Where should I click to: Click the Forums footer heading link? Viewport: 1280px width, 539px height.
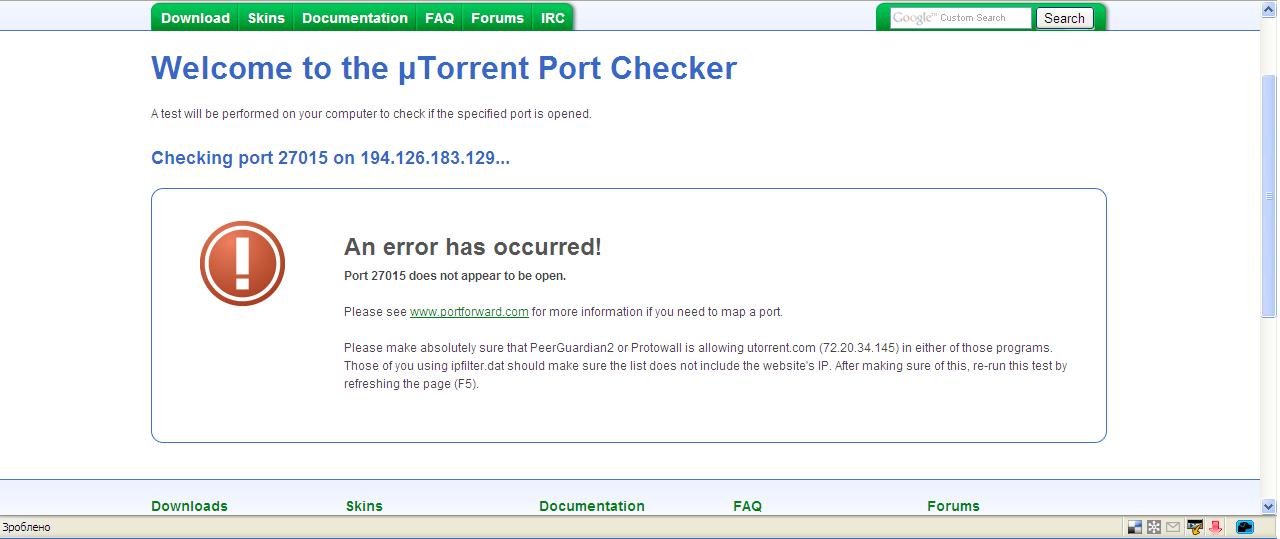(x=953, y=506)
